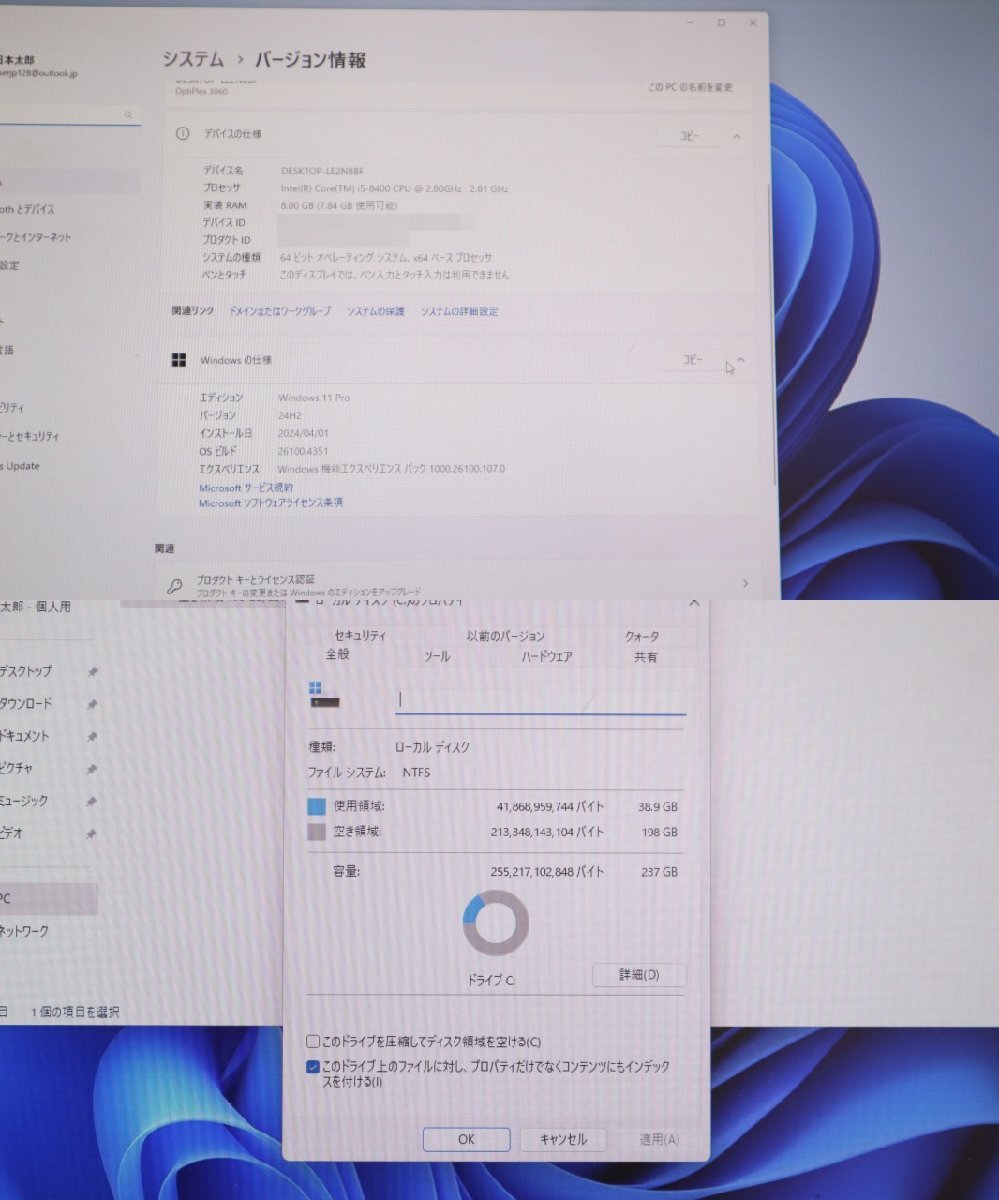Click the key icon for プロダクト キーとライセンス認証
This screenshot has width=999, height=1200.
click(174, 586)
